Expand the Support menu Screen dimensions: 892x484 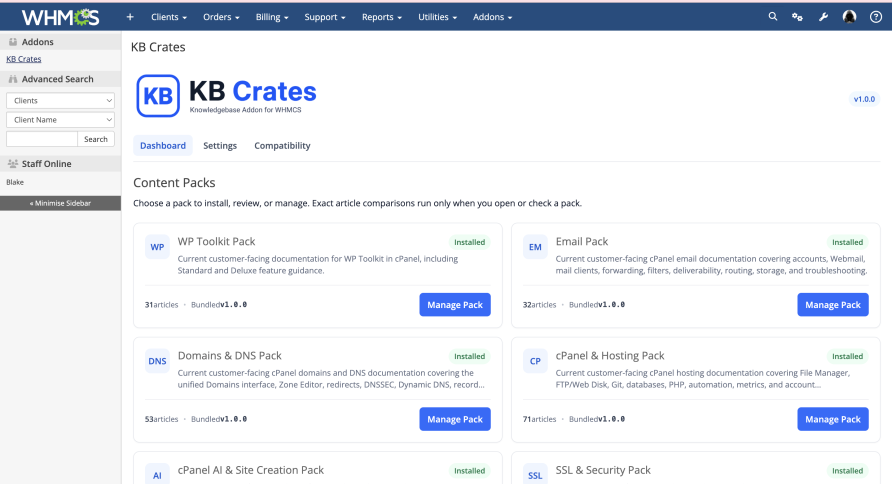tap(325, 17)
